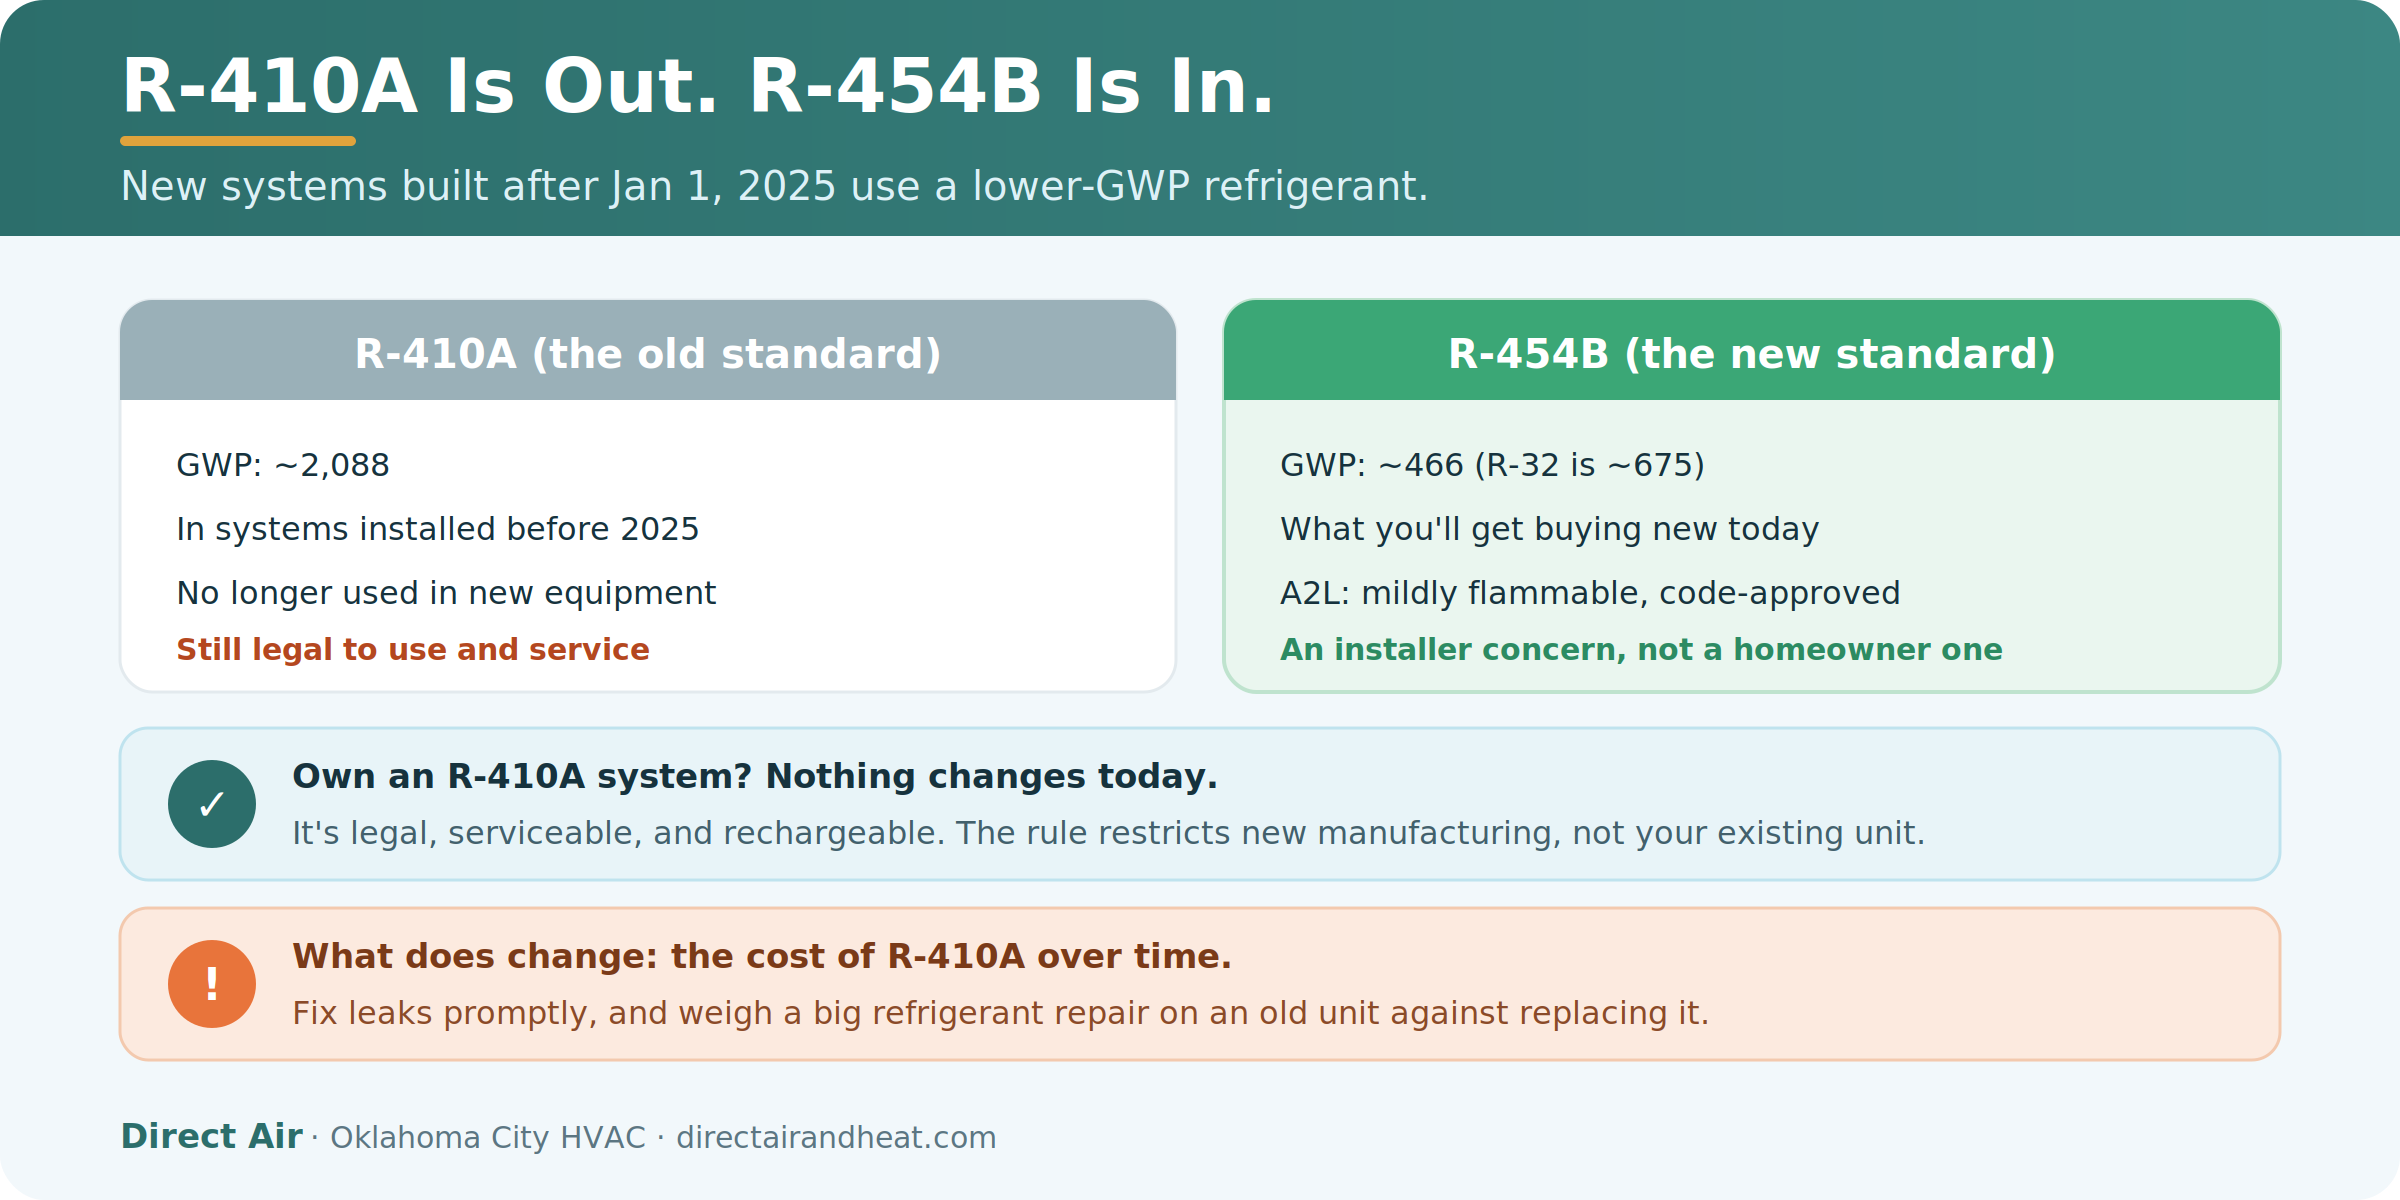Click the Direct Air brand name

click(x=211, y=1137)
